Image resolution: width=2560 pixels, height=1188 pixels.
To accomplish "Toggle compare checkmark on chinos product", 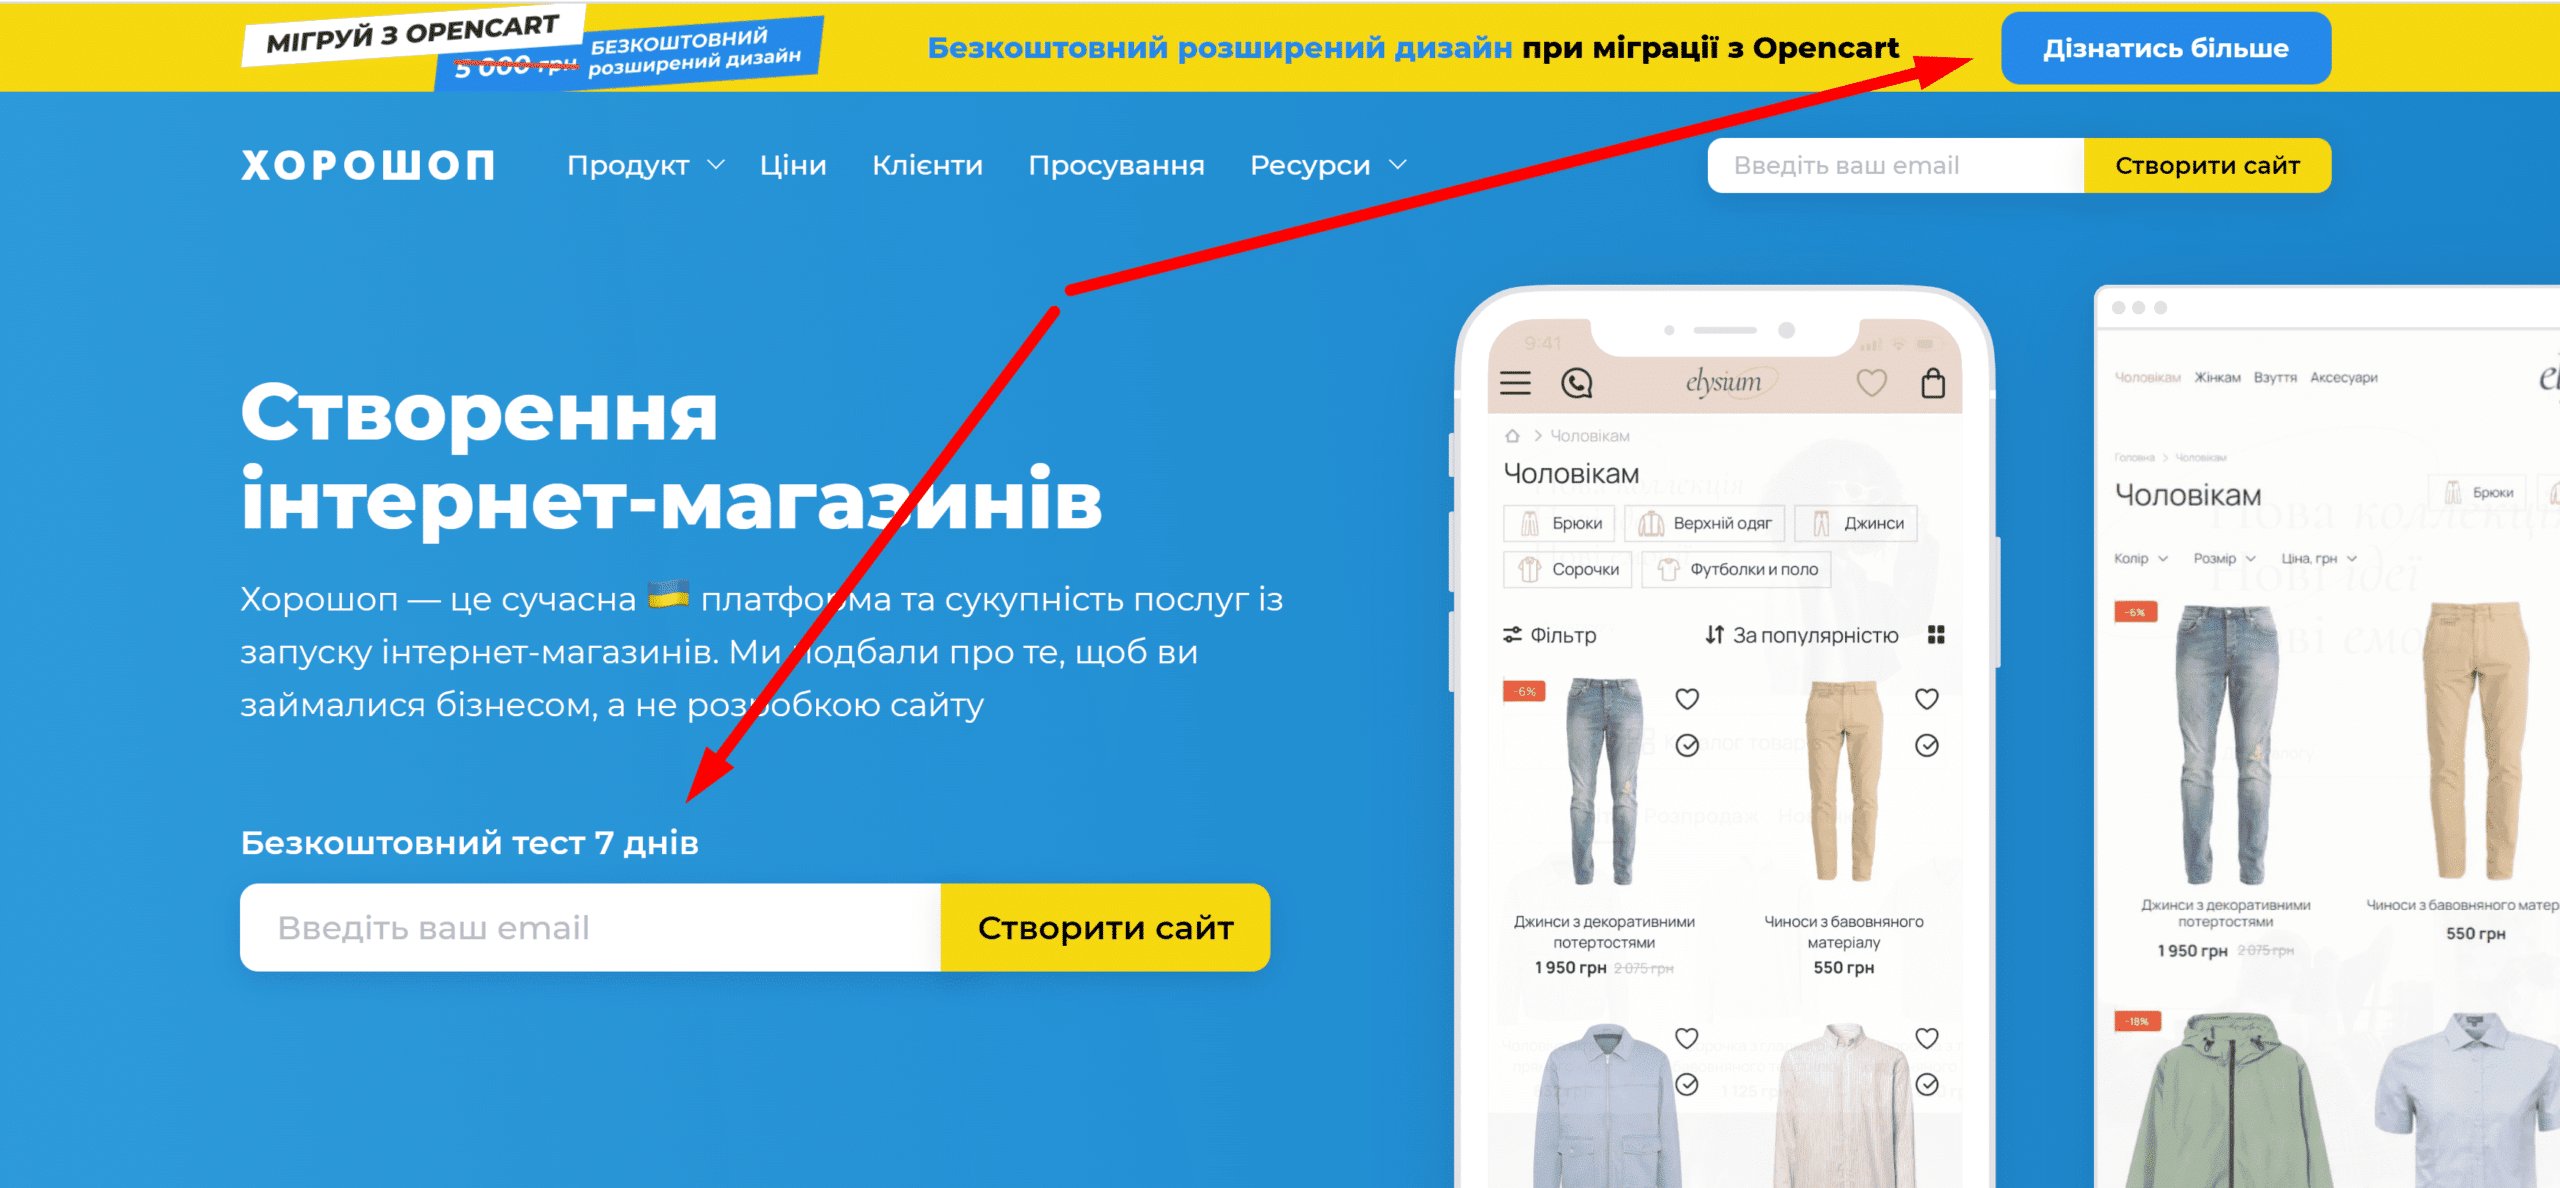I will click(x=1927, y=745).
